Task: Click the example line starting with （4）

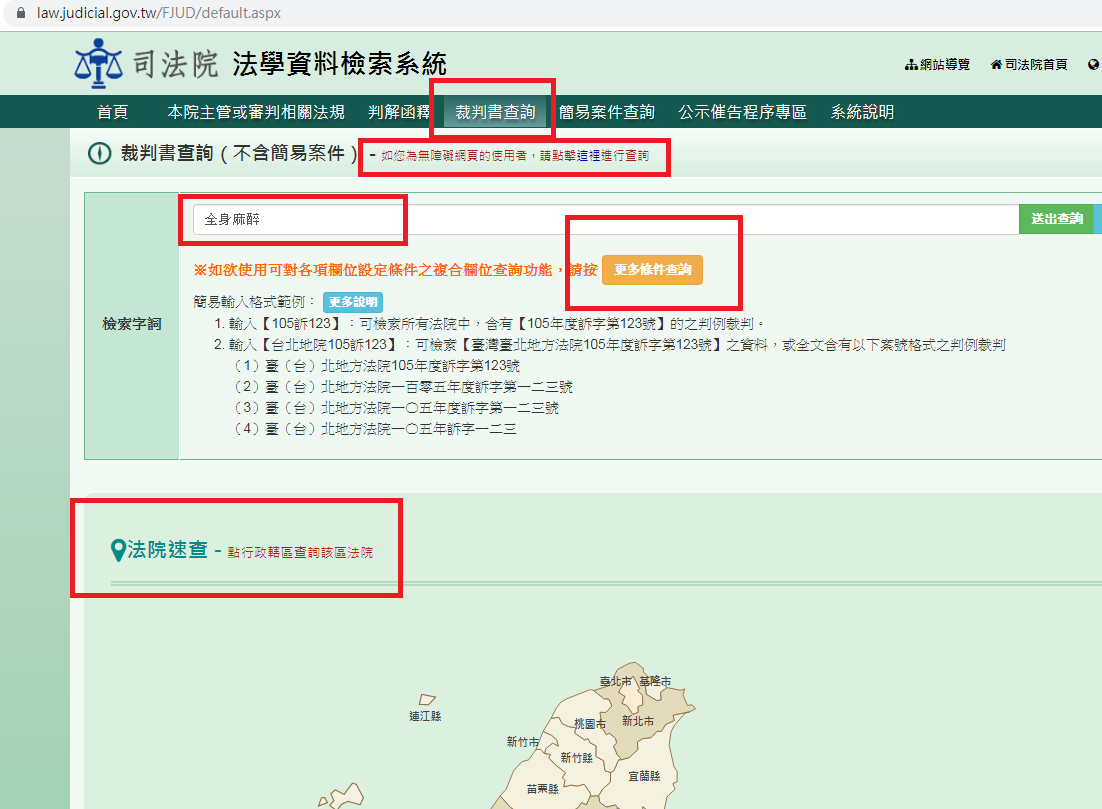Action: coord(375,429)
